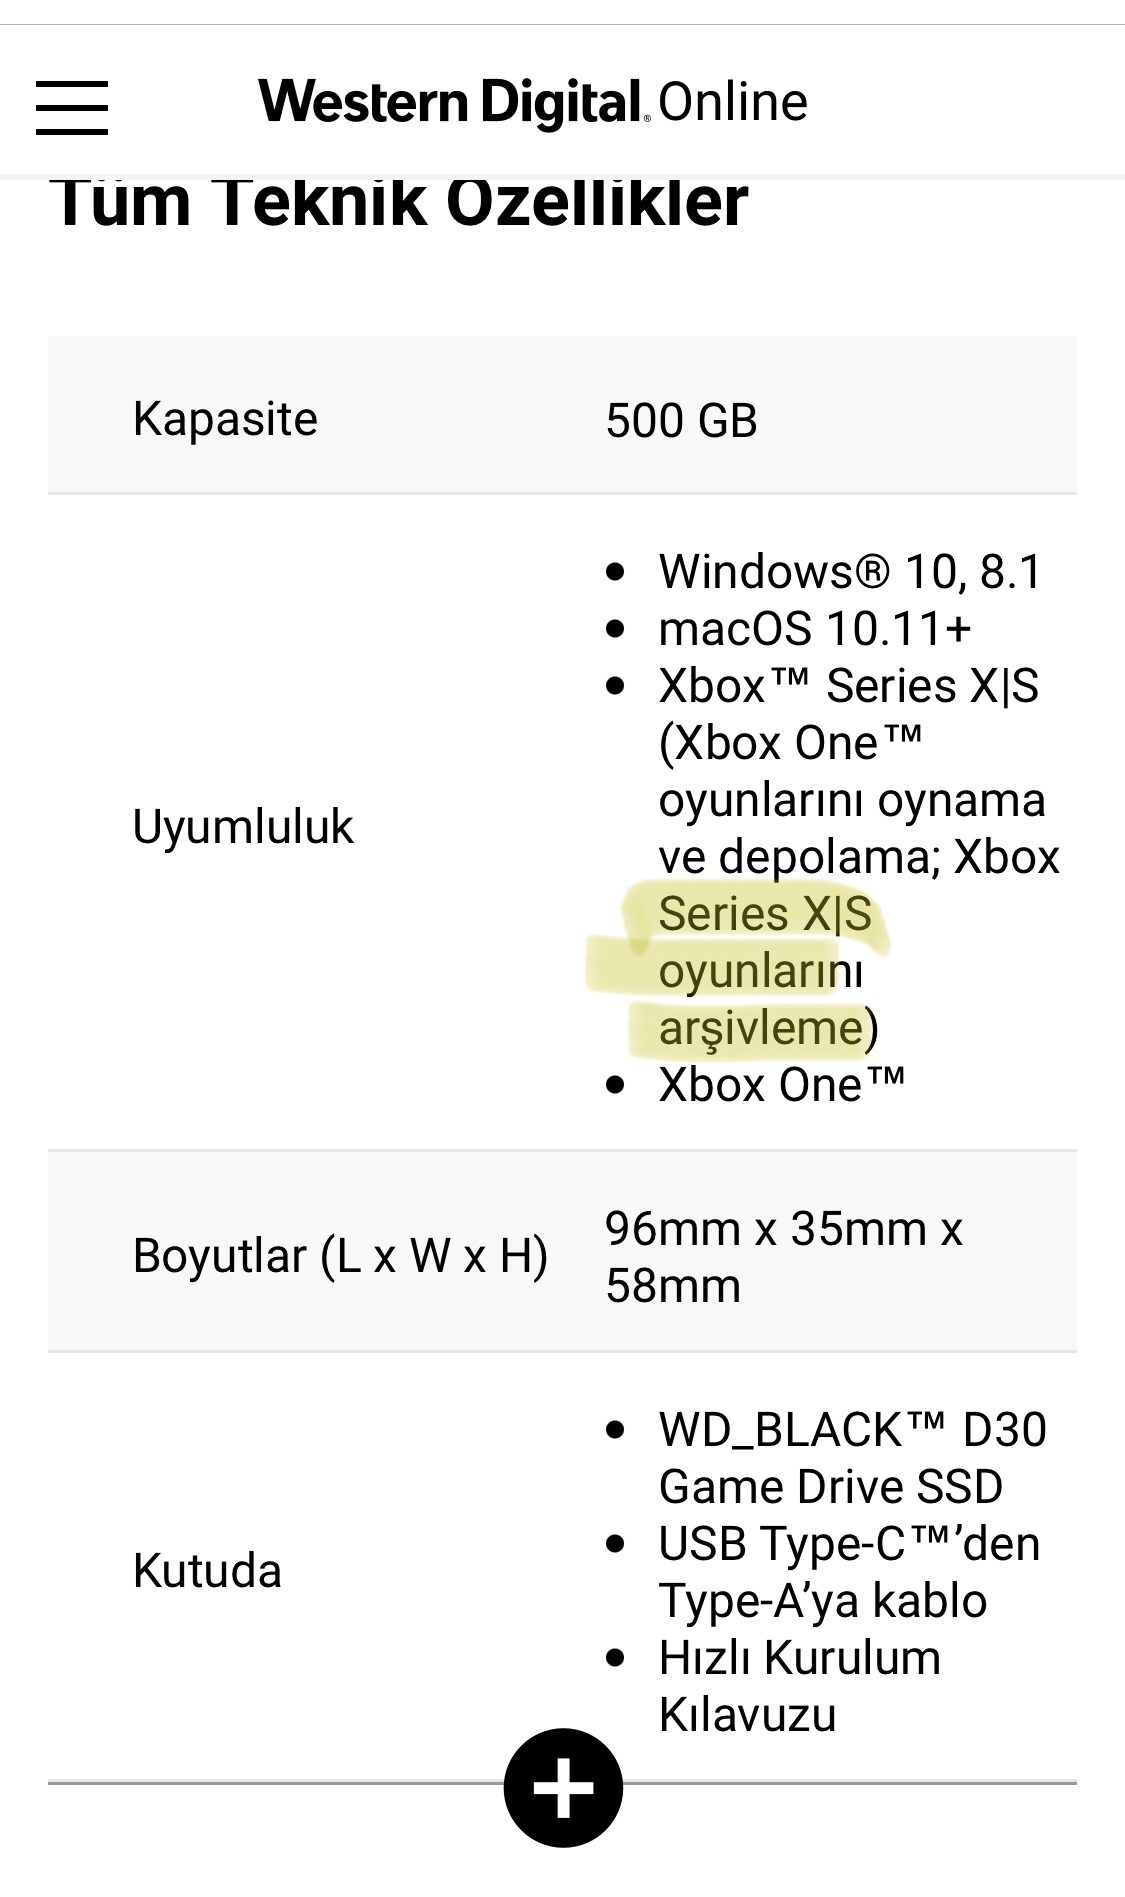Click the Online text in header
This screenshot has width=1125, height=1897.
tap(733, 103)
